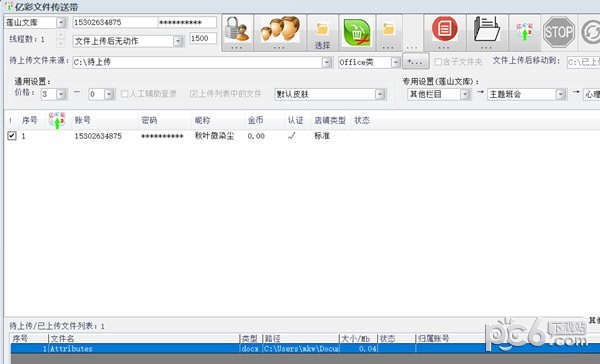Open the 默认皮肤 skin dropdown

(x=380, y=94)
